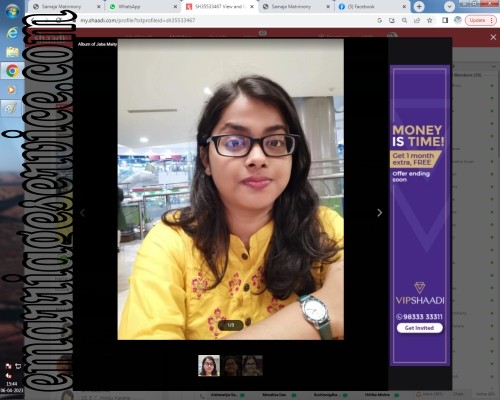Close the WhatsApp browser tab

click(x=176, y=6)
